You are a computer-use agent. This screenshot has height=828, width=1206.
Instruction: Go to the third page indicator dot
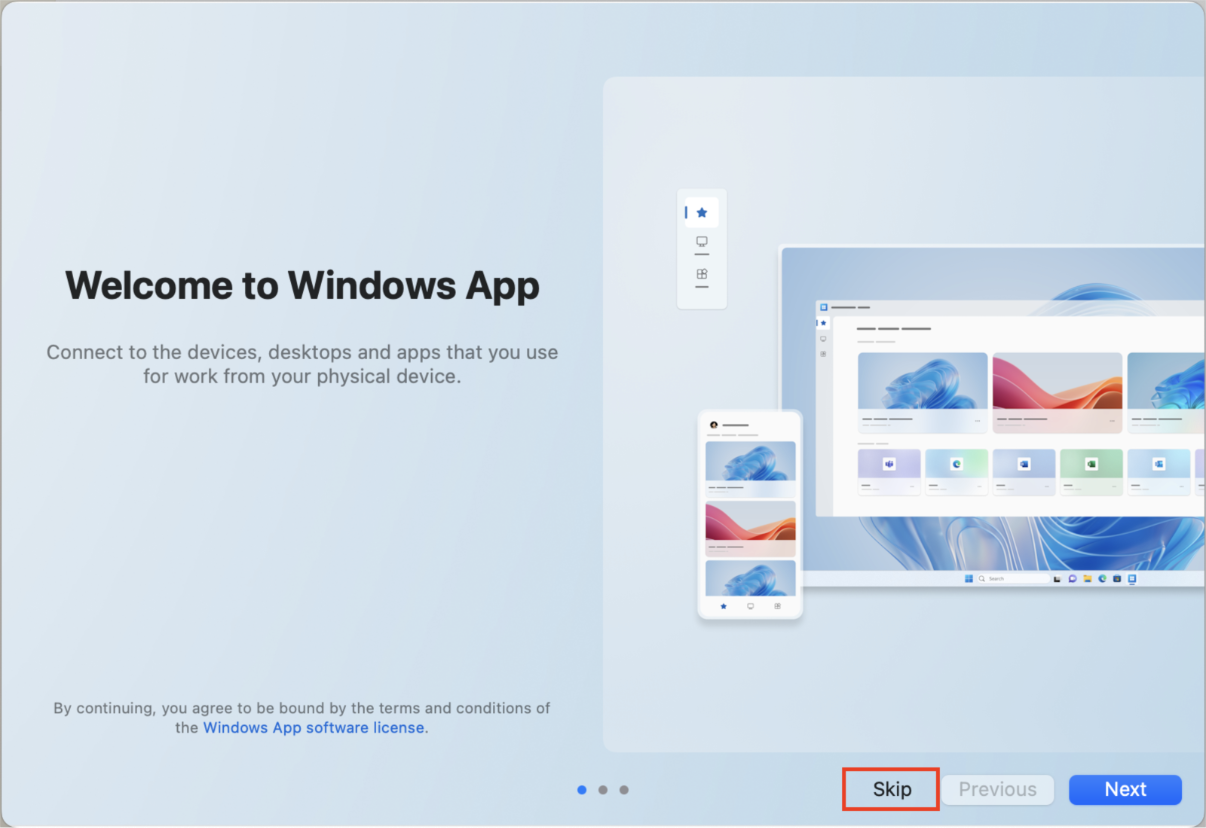(x=624, y=790)
